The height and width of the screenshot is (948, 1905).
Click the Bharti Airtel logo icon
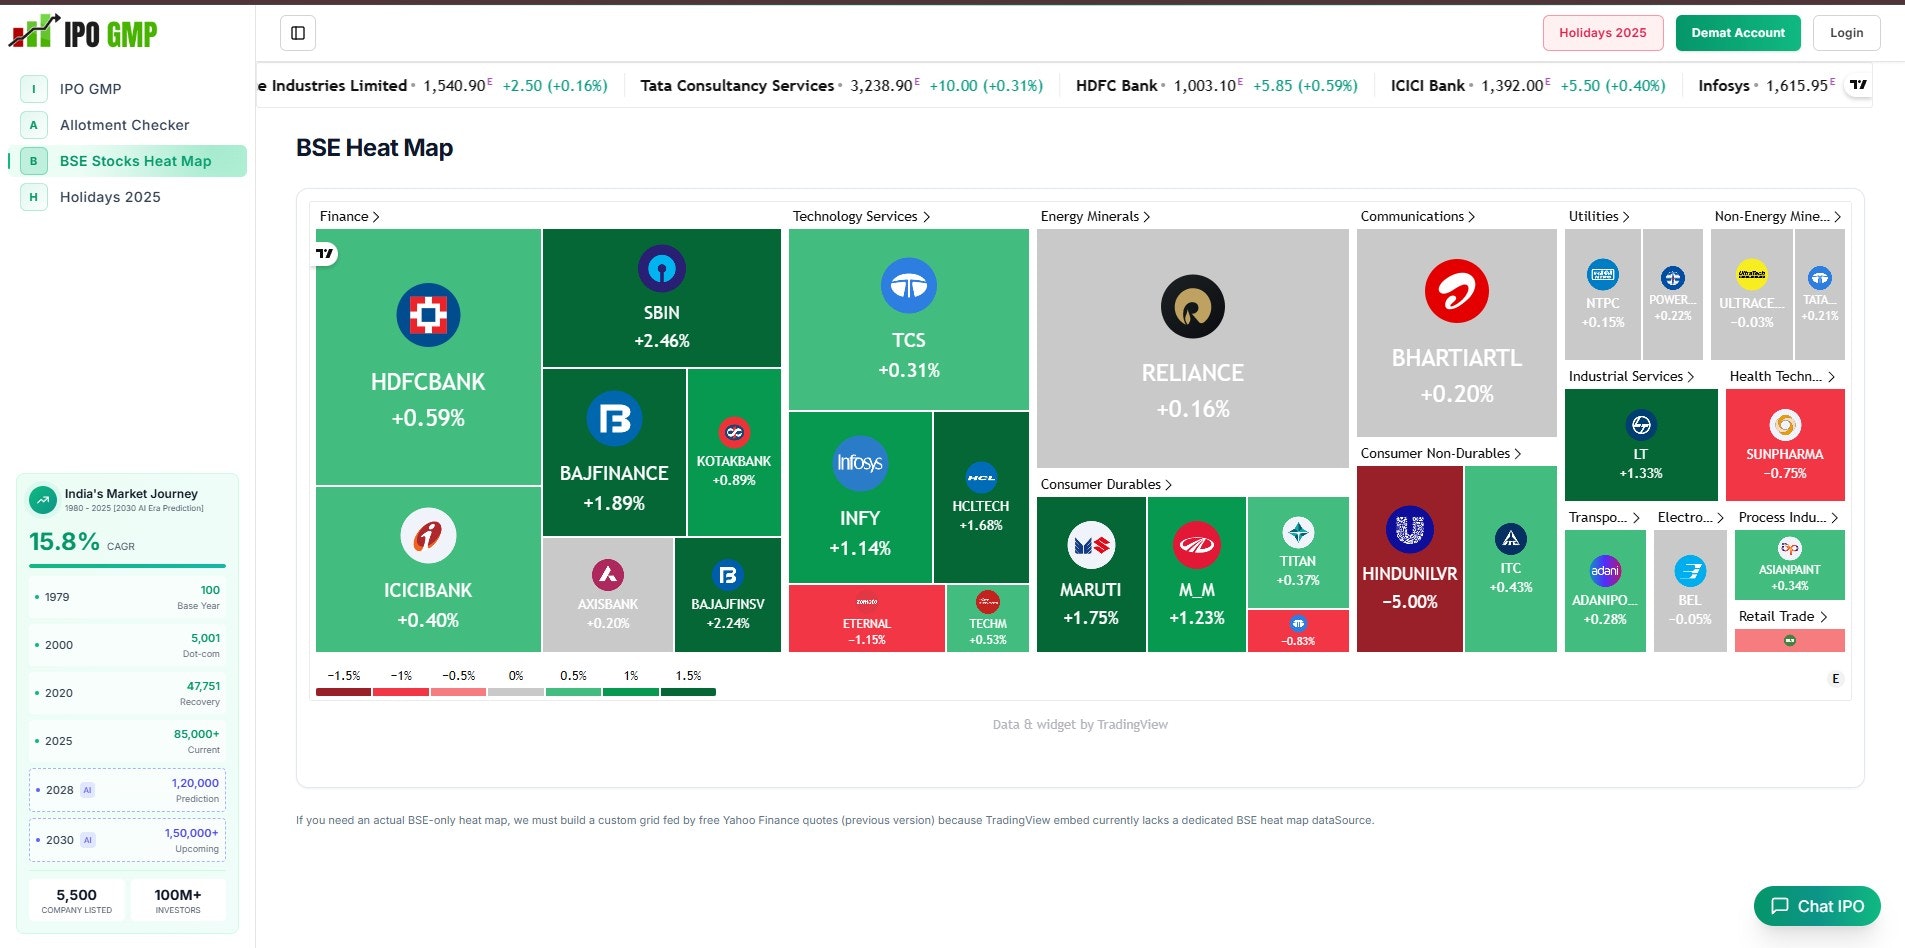(1456, 291)
